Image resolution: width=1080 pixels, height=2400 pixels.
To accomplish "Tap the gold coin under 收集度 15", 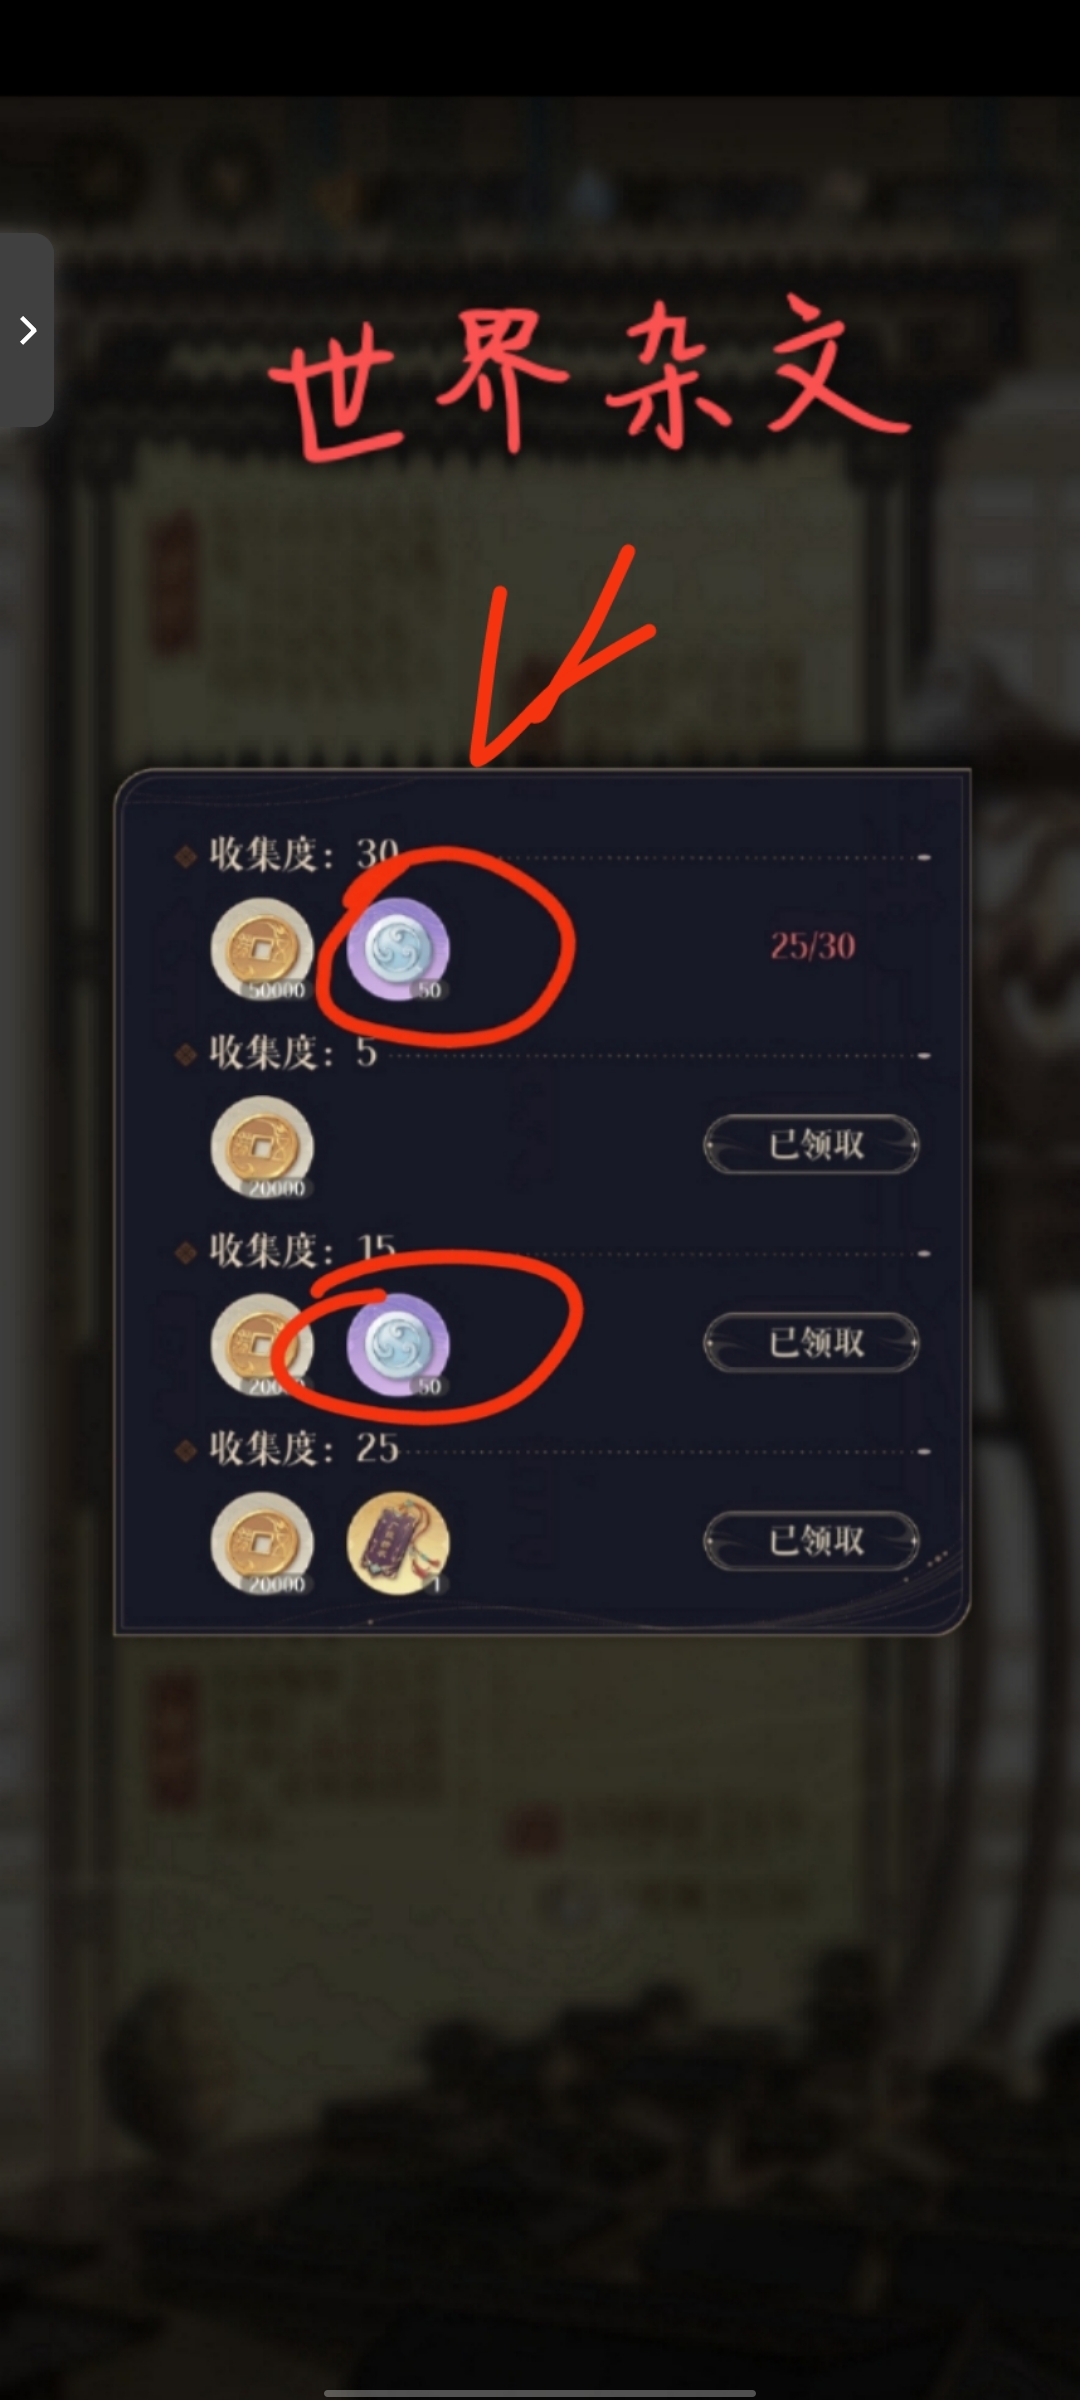I will pos(262,1345).
